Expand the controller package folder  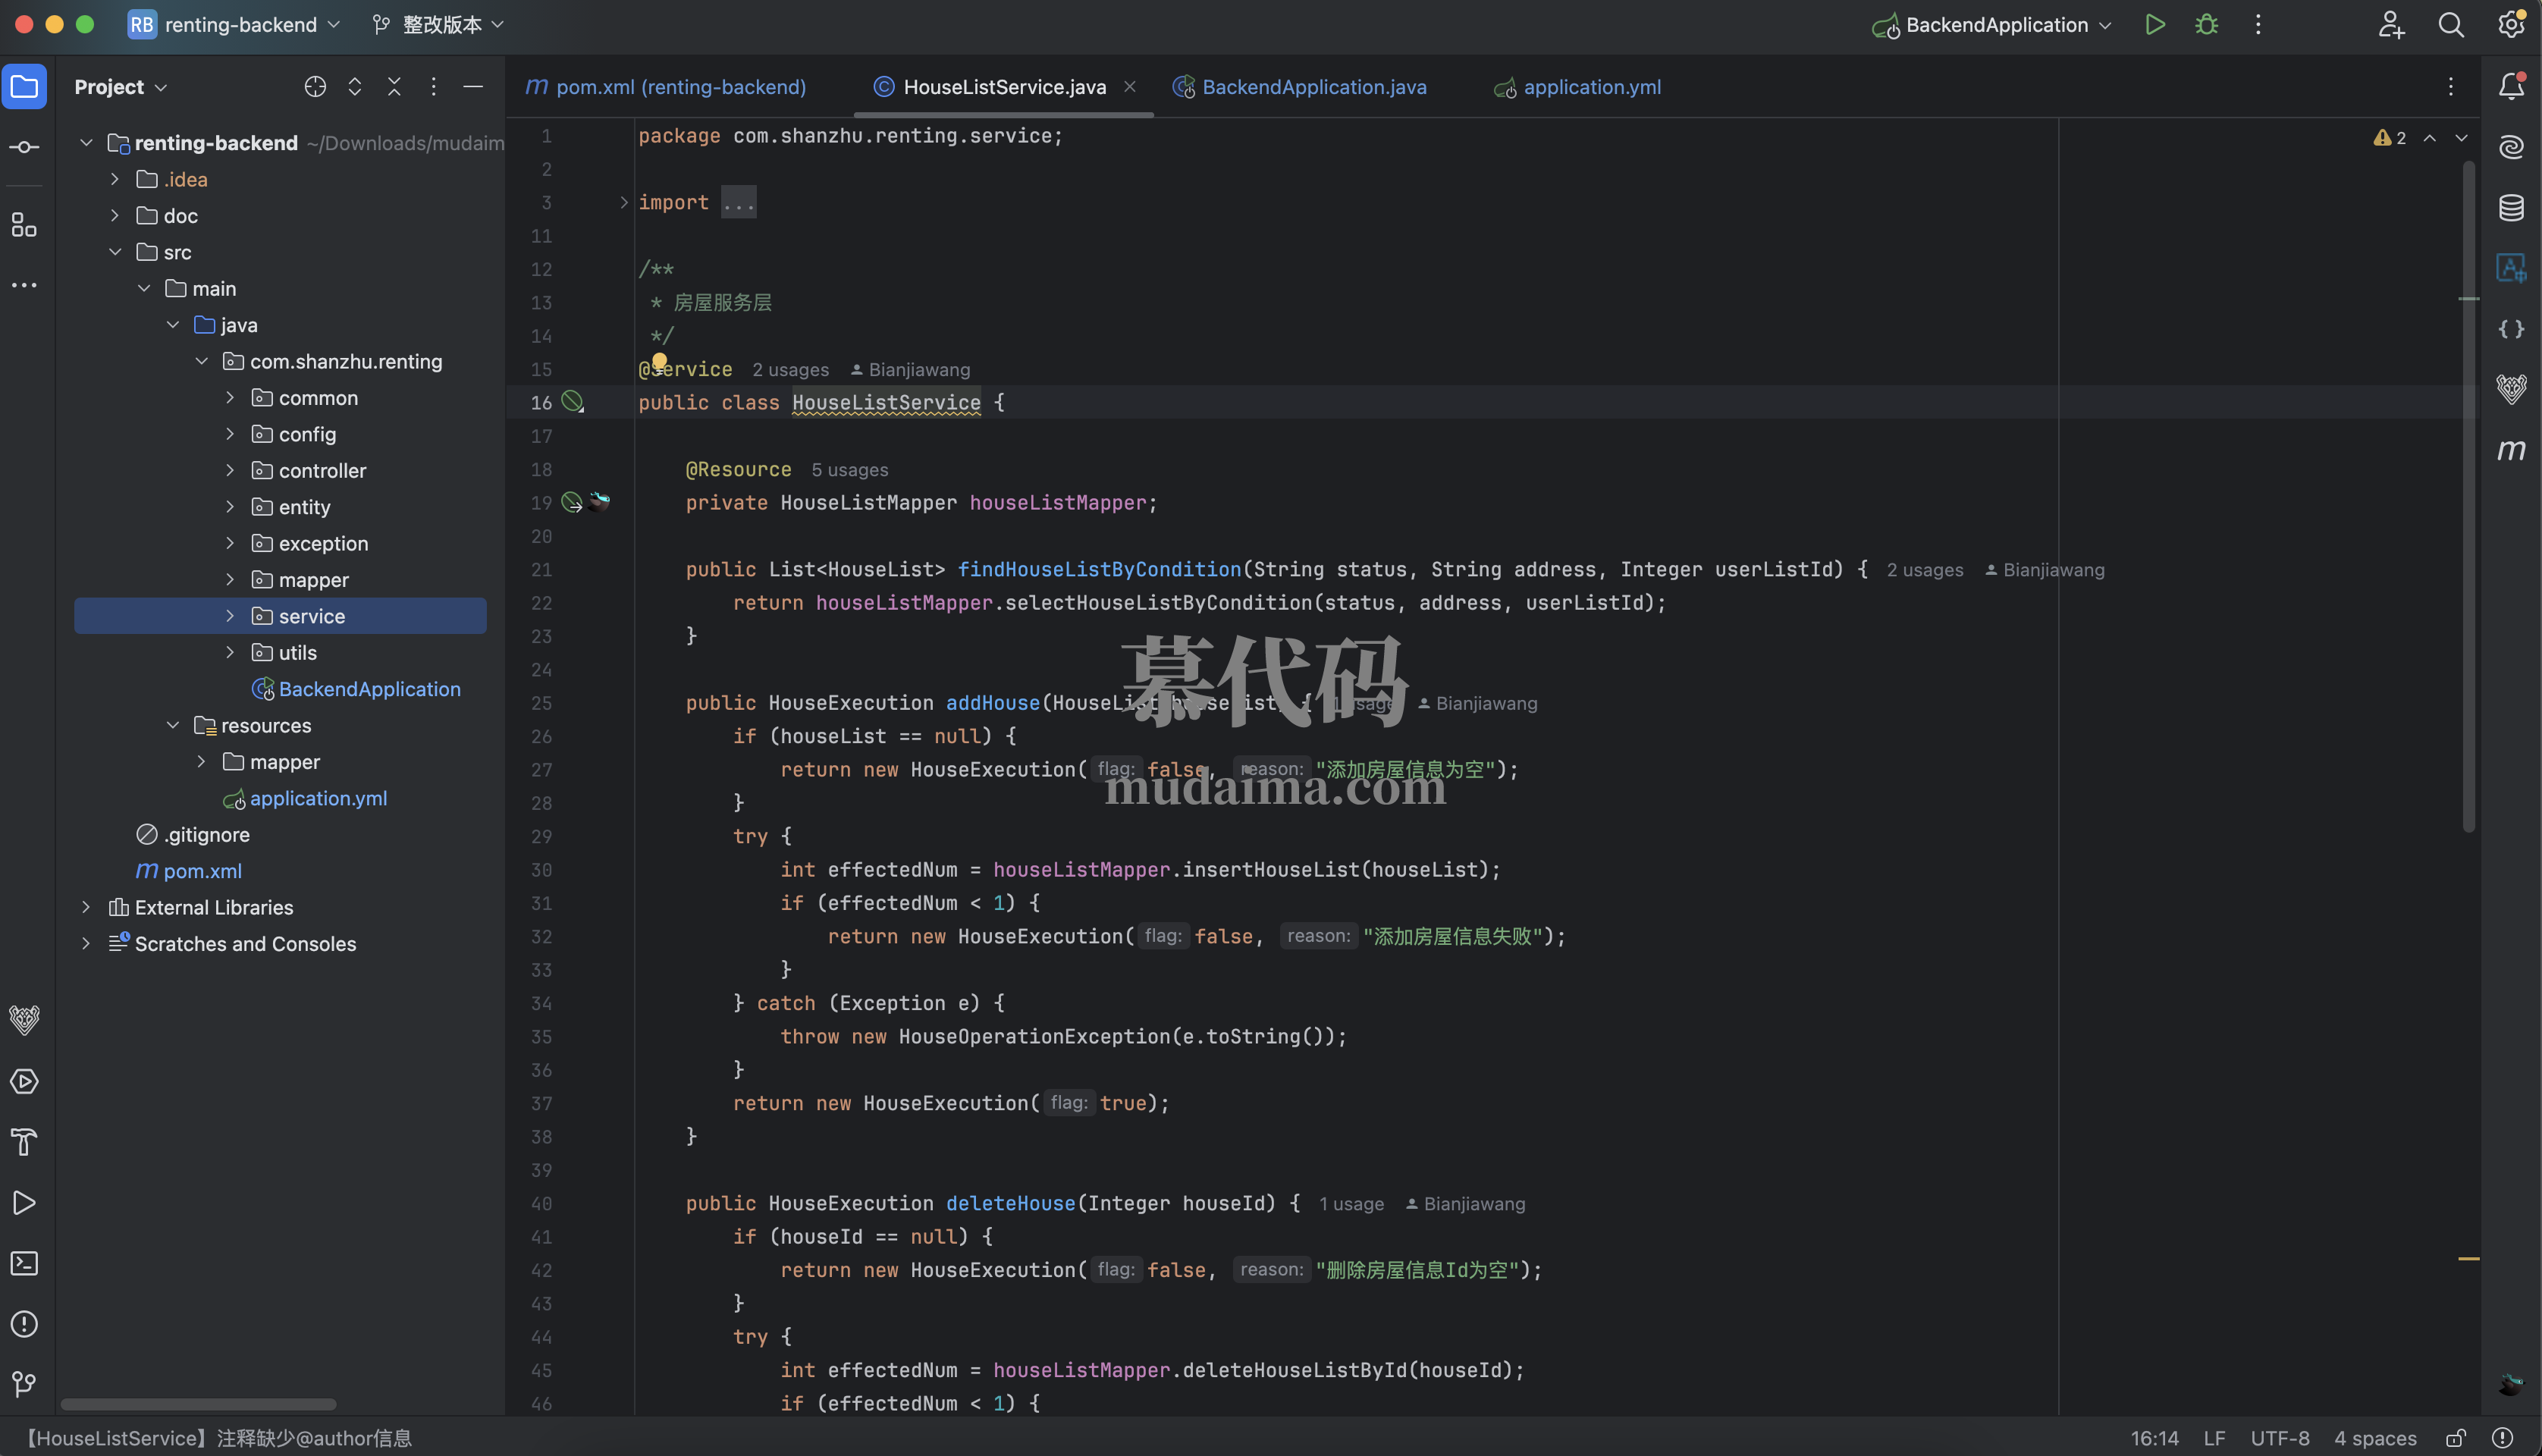click(230, 470)
